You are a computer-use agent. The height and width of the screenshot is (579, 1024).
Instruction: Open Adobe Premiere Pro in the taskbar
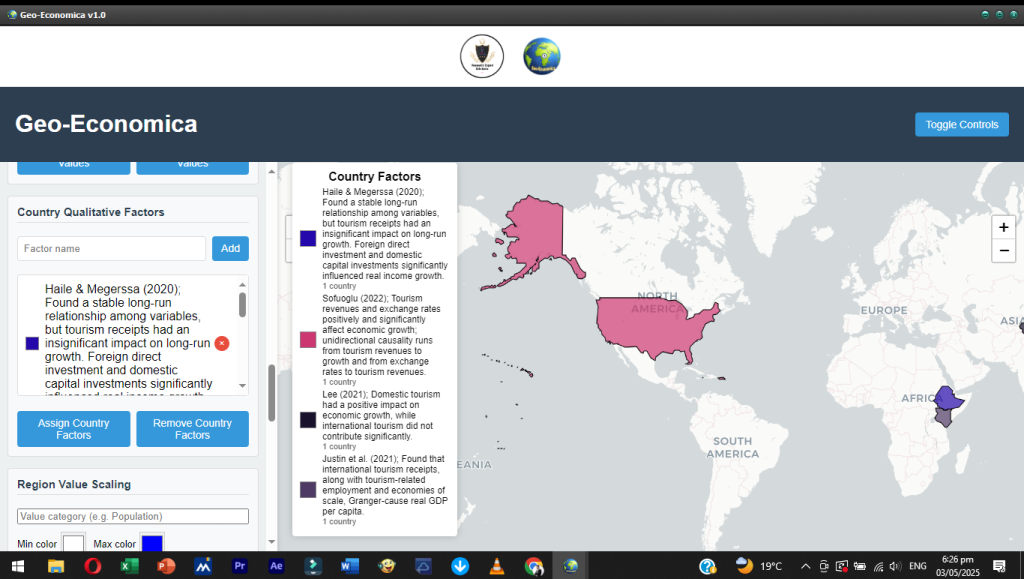point(239,566)
